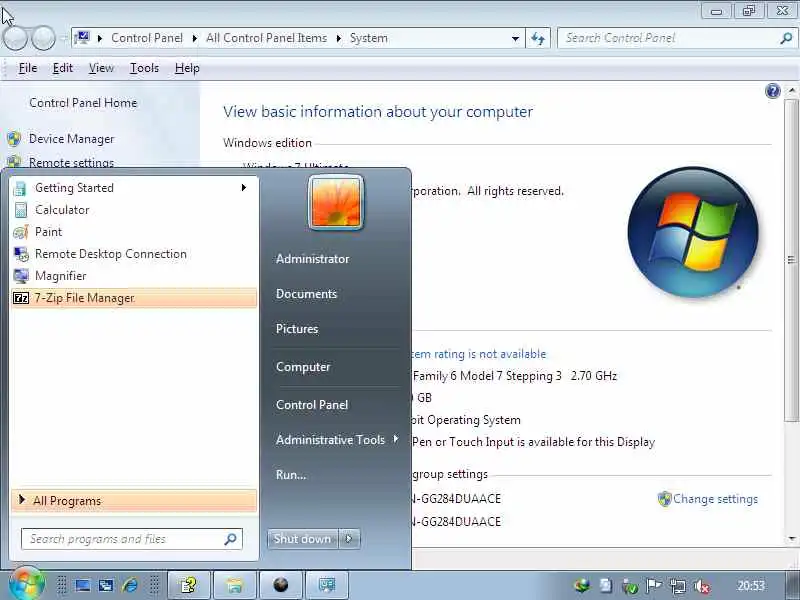Click the Forward navigation button
The width and height of the screenshot is (800, 600).
44,38
